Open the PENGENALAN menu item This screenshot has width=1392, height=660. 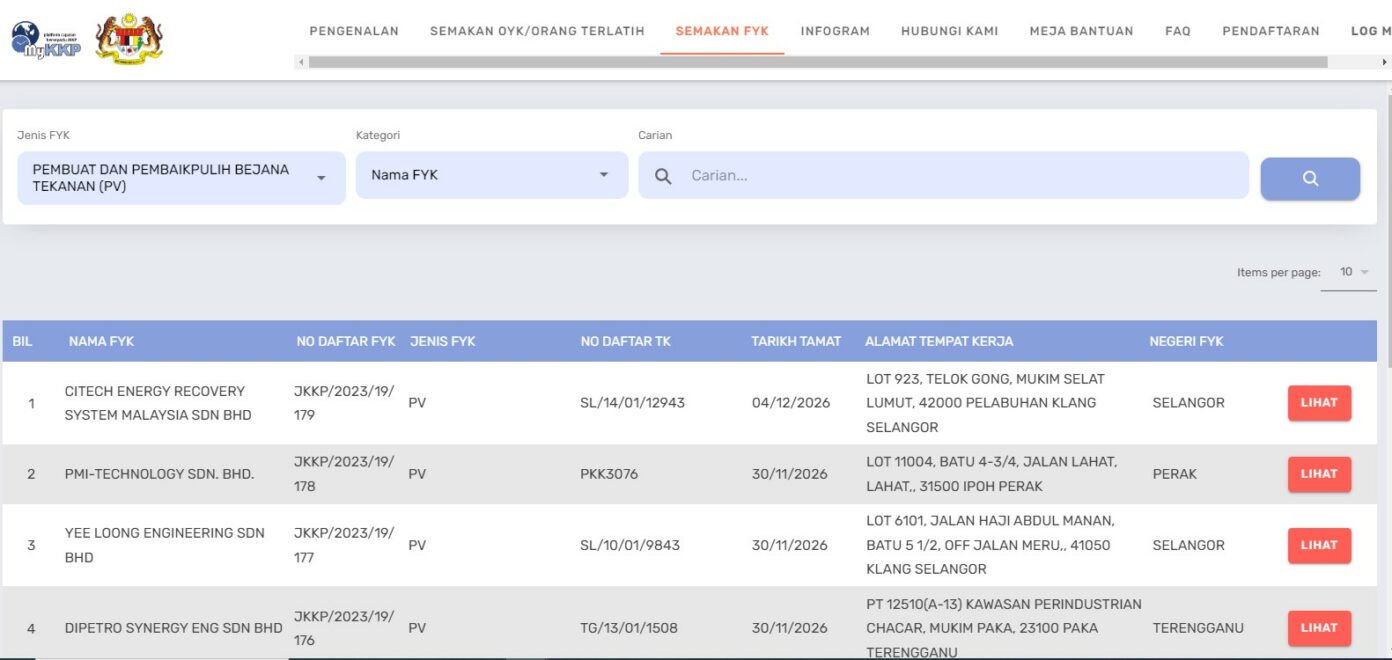coord(354,31)
